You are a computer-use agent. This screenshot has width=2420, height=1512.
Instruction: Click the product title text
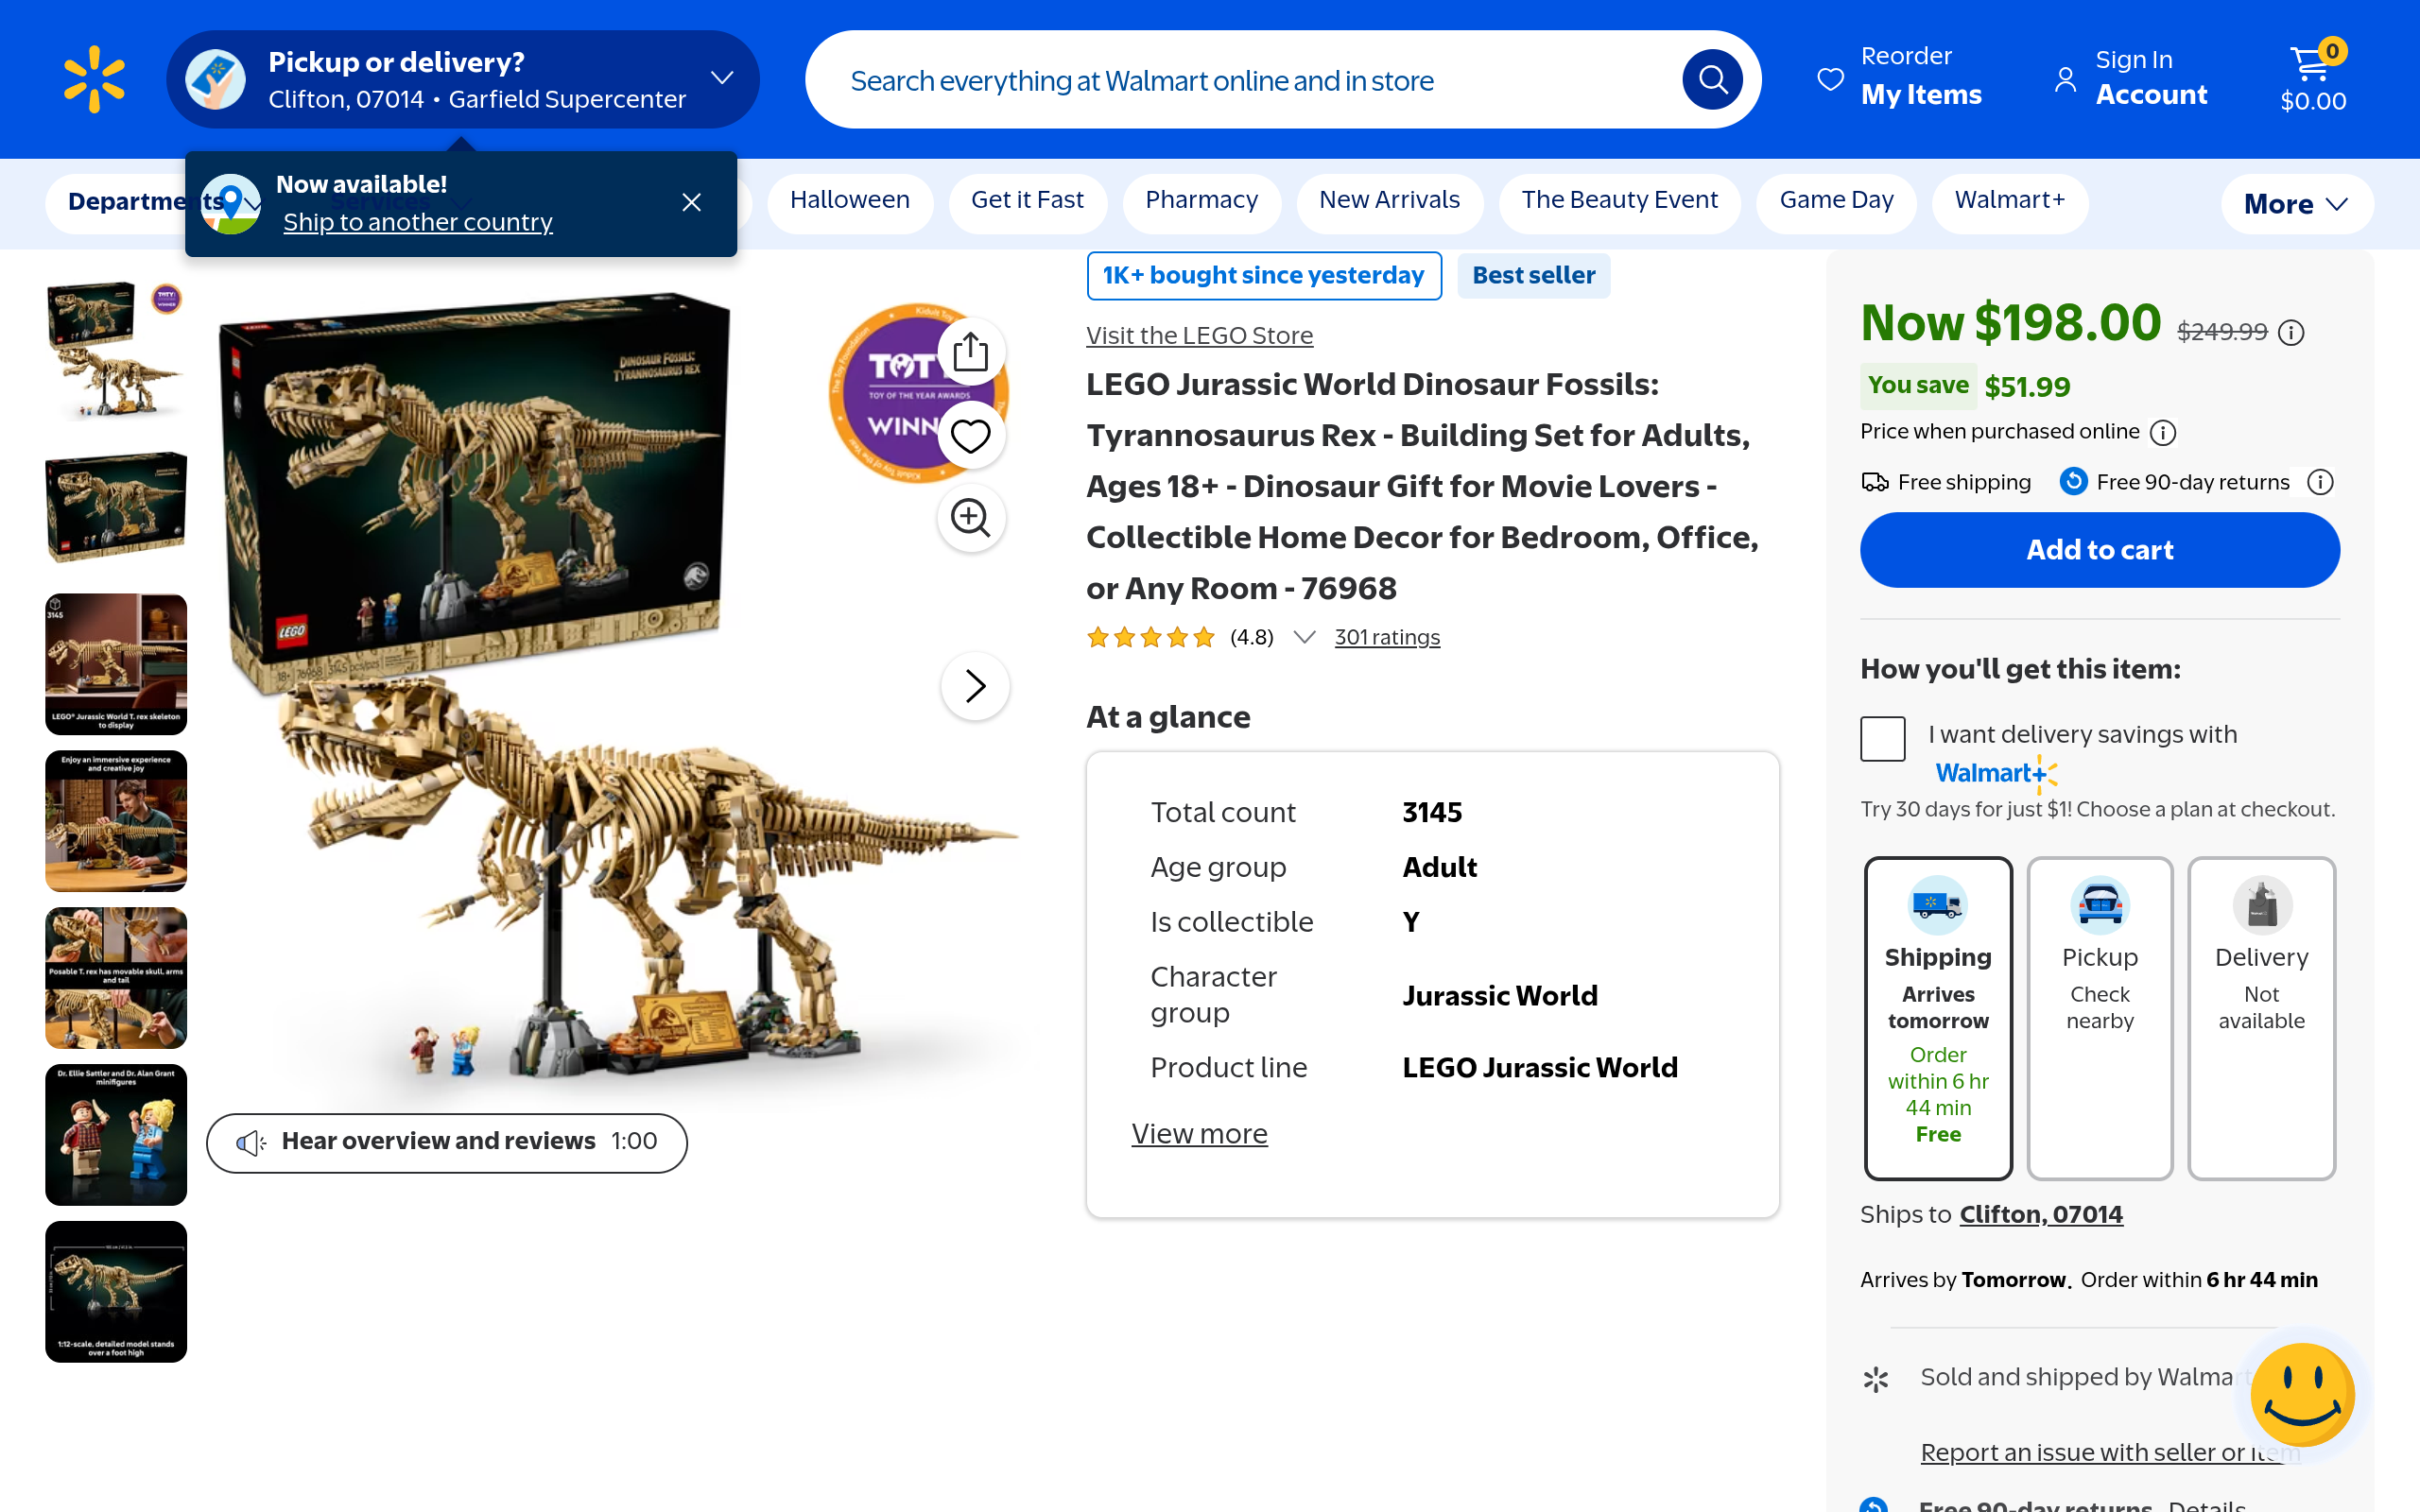pyautogui.click(x=1422, y=486)
